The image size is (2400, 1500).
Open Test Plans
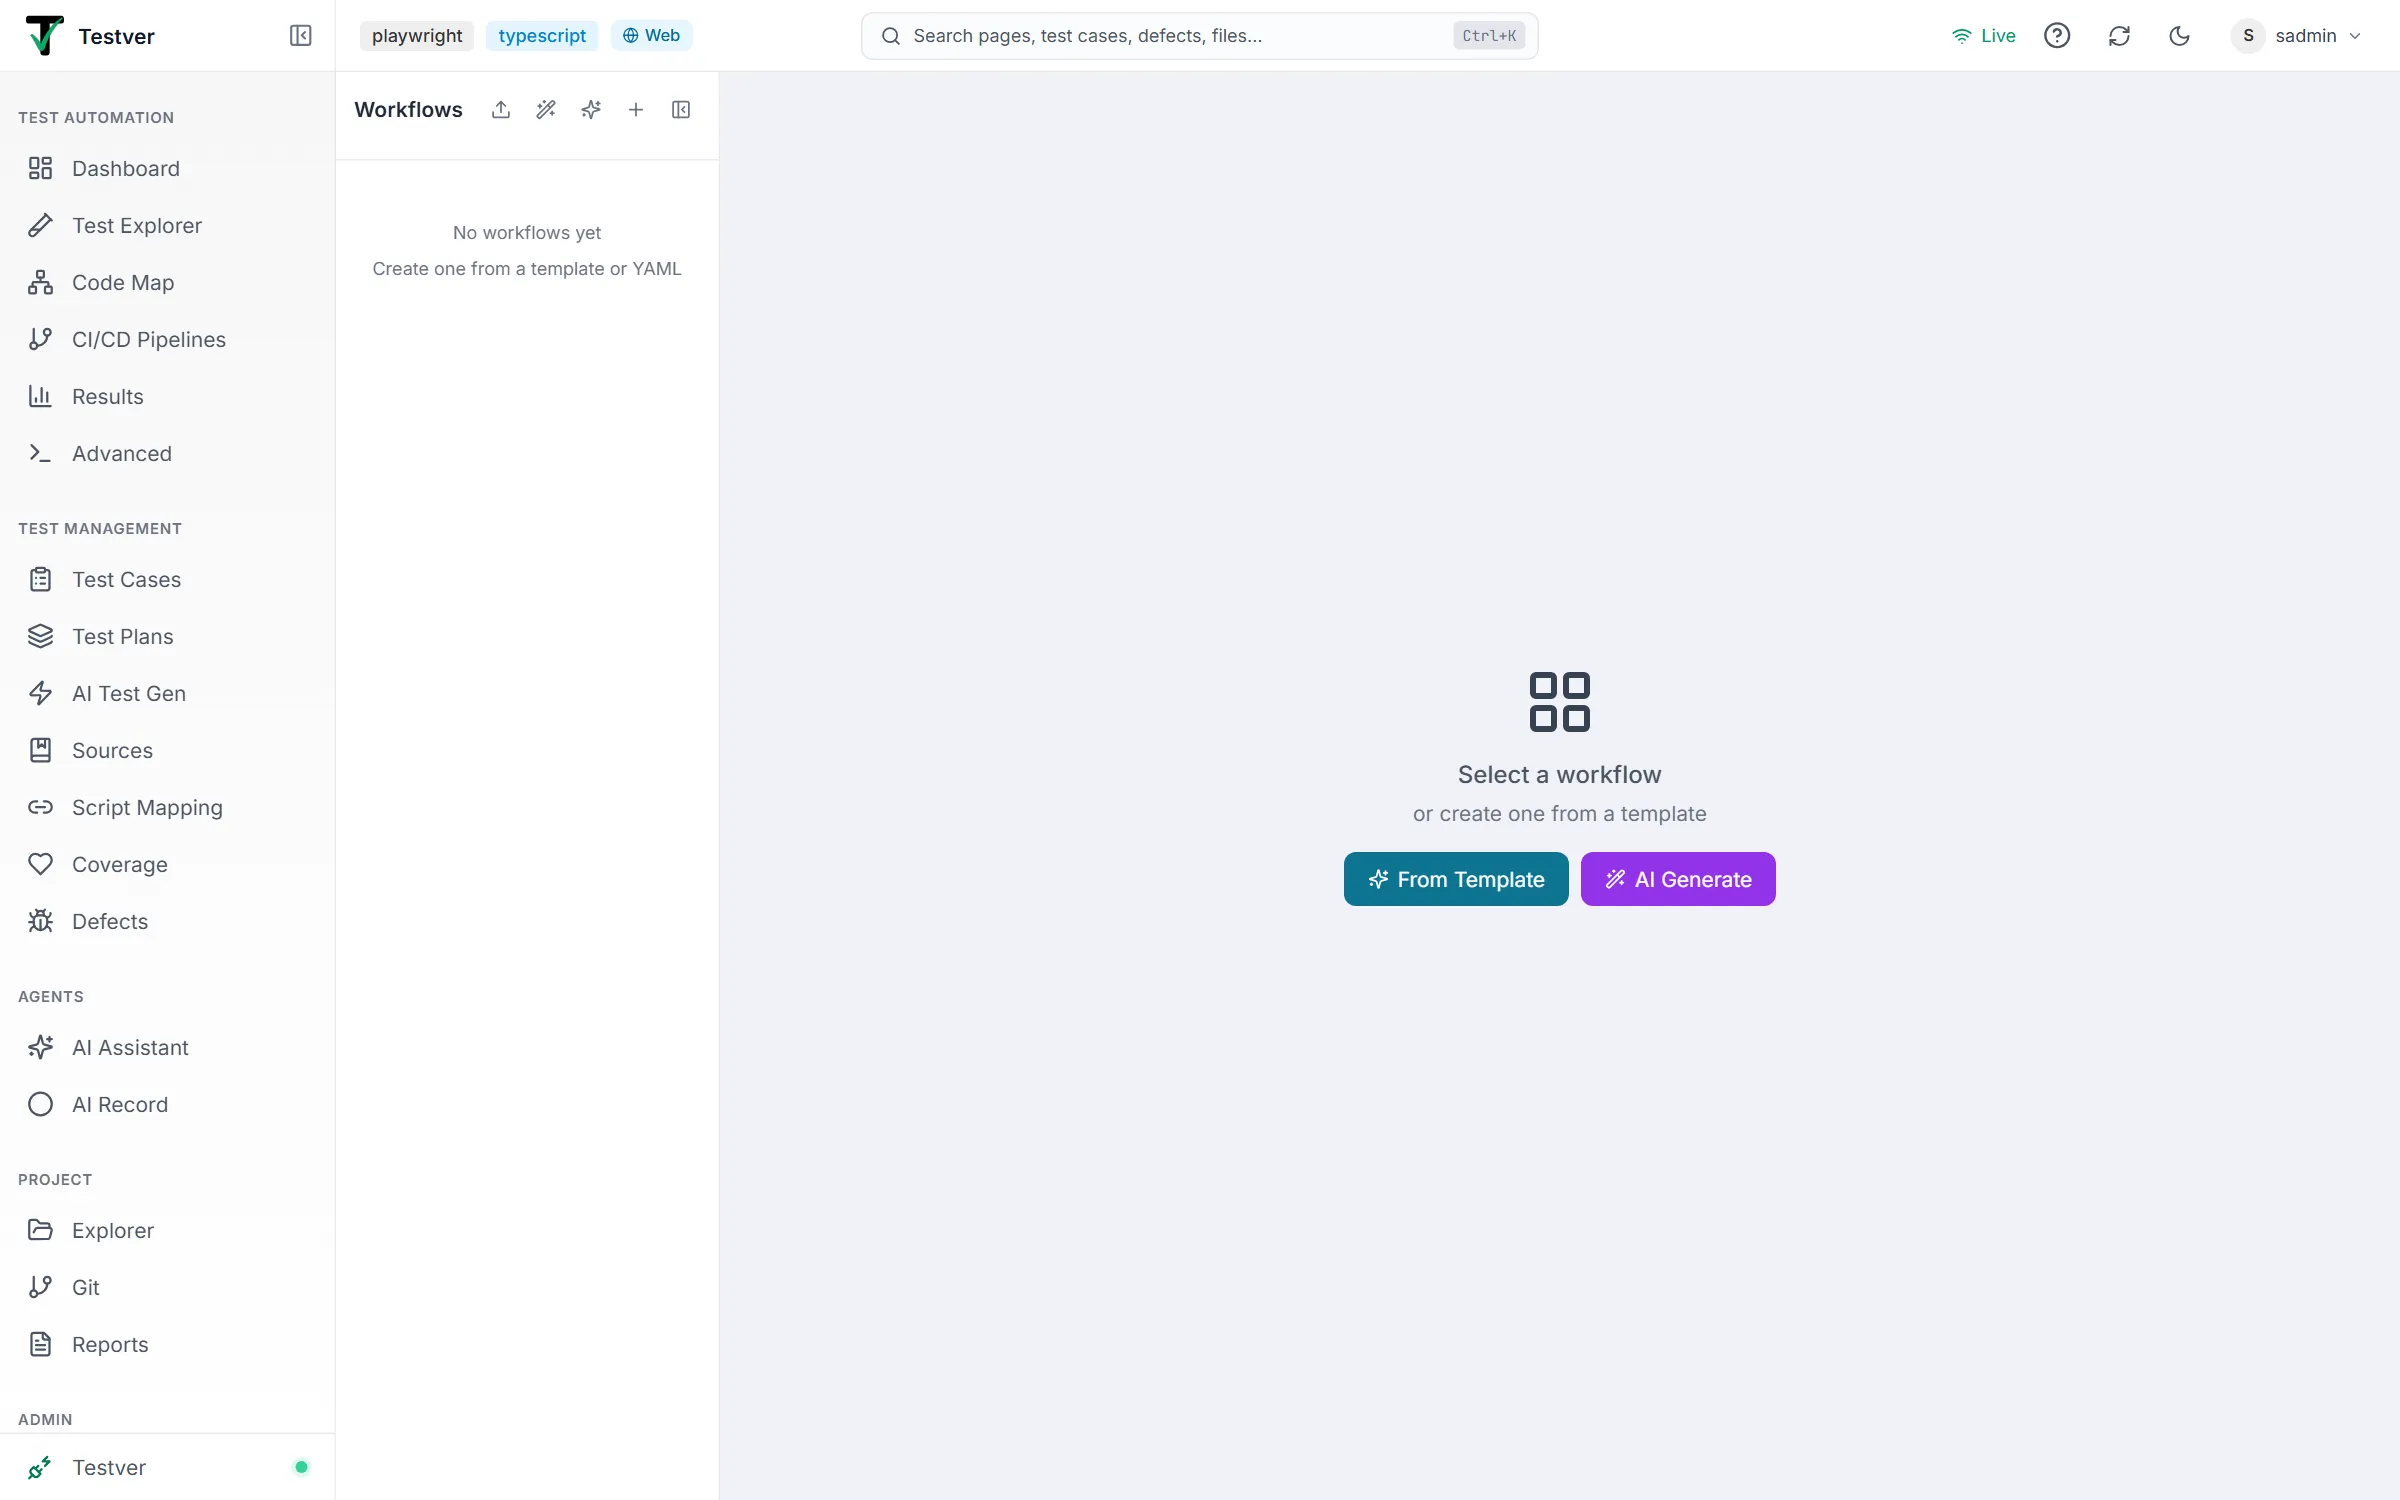point(167,636)
